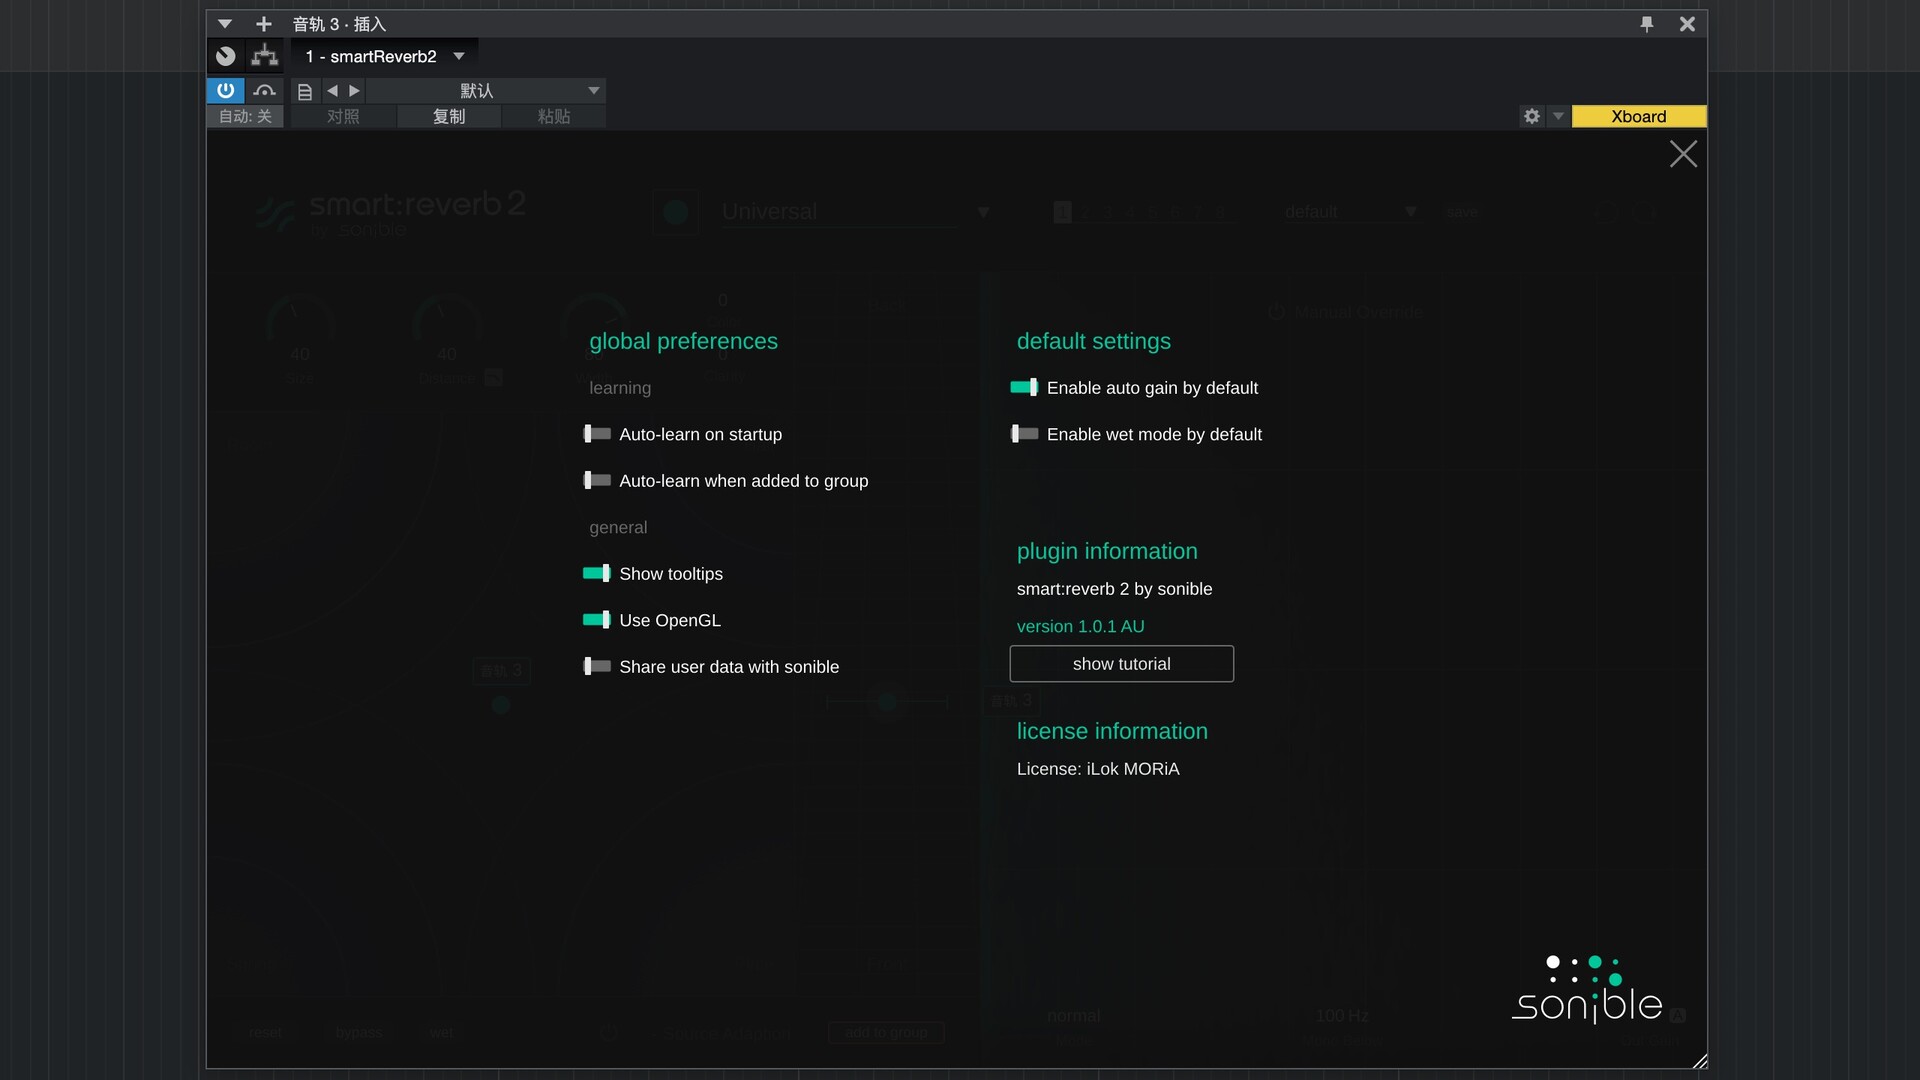Viewport: 1920px width, 1080px height.
Task: Toggle Enable wet mode by default
Action: [1024, 434]
